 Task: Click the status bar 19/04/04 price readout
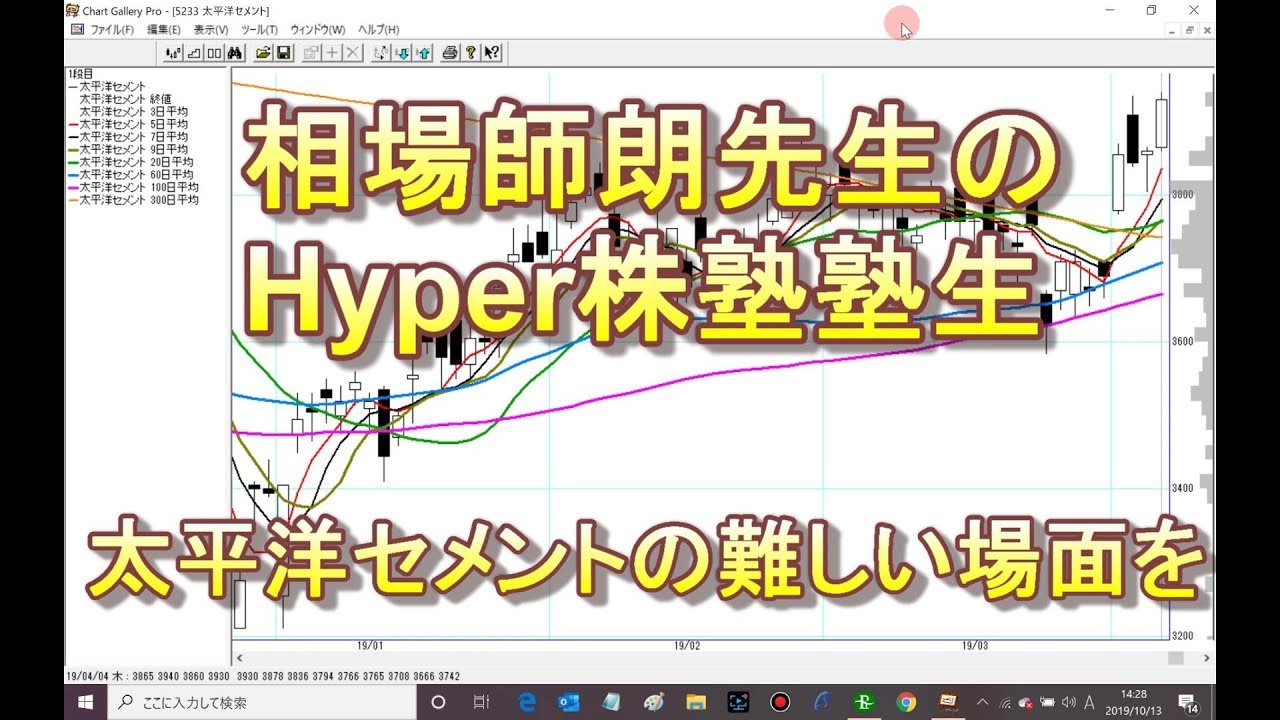(264, 677)
